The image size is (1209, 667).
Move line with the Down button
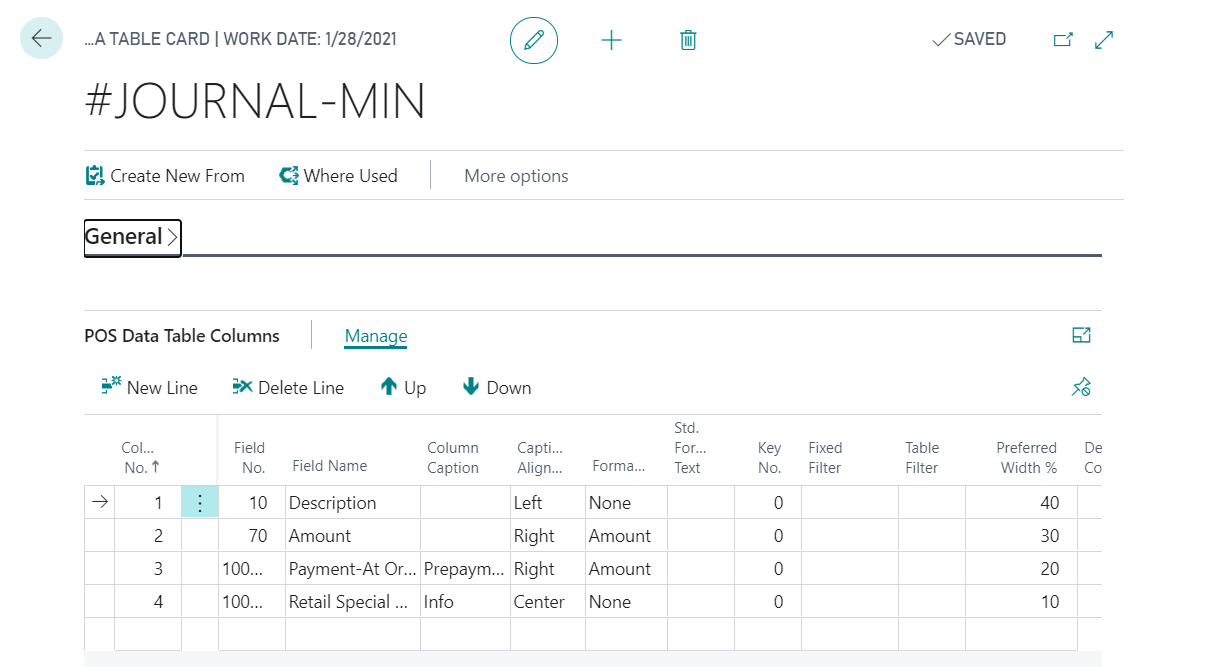coord(497,388)
